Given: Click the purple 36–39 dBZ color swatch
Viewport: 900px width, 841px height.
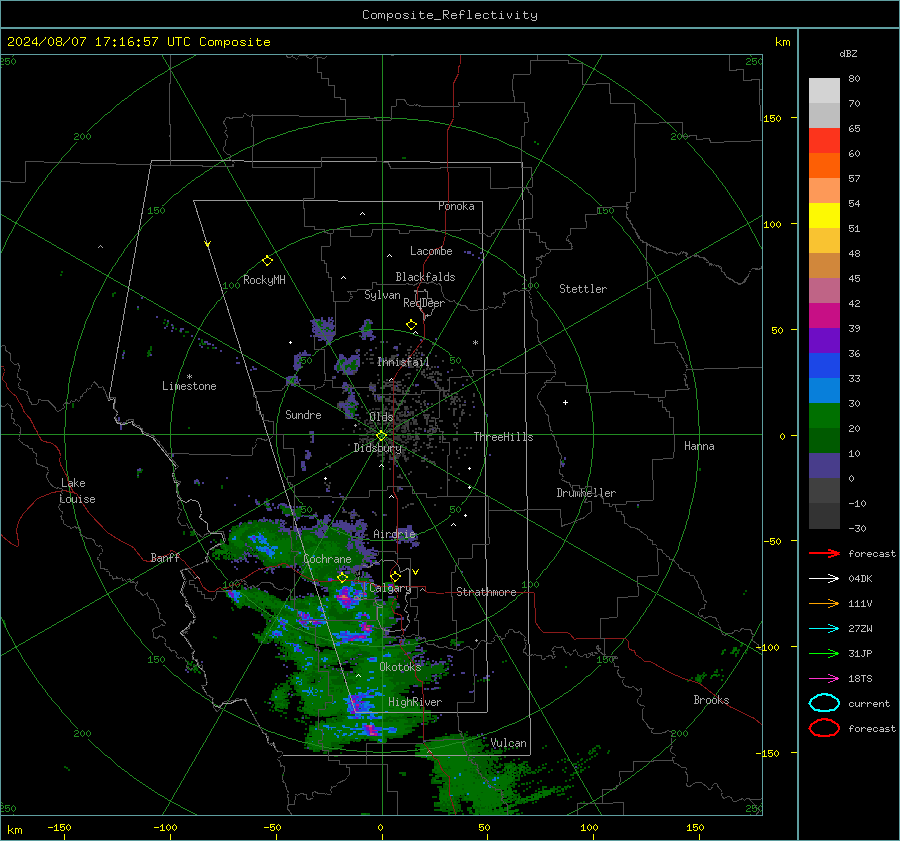Looking at the screenshot, I should click(824, 340).
